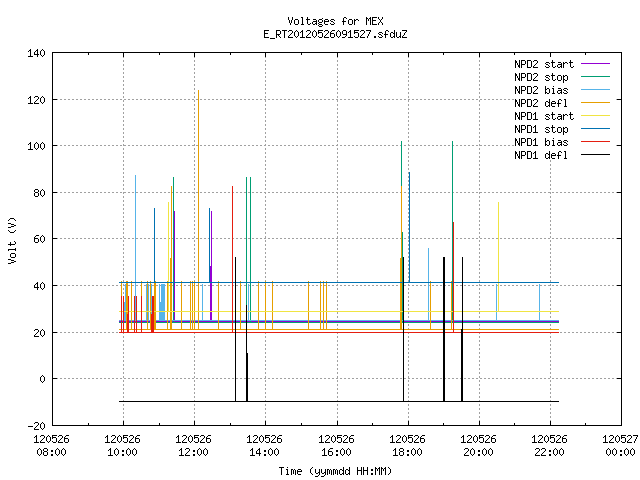The height and width of the screenshot is (480, 640).
Task: Click the purple NPD2 start legend line
Action: tap(596, 64)
